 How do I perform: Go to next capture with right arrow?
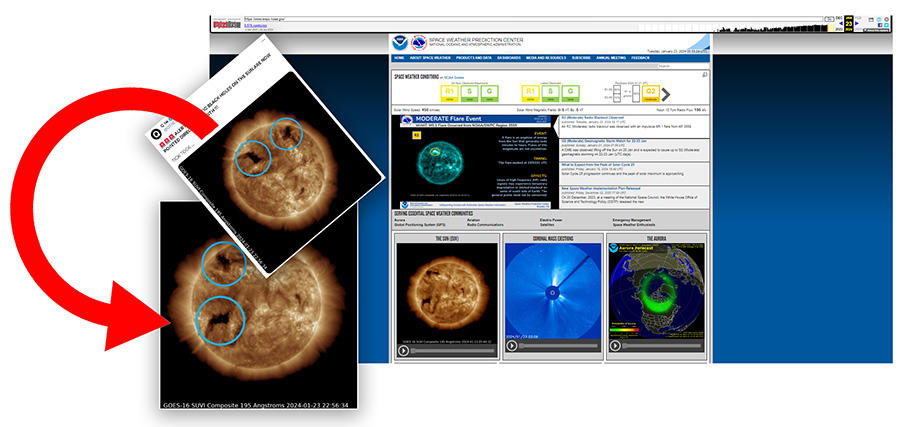857,24
